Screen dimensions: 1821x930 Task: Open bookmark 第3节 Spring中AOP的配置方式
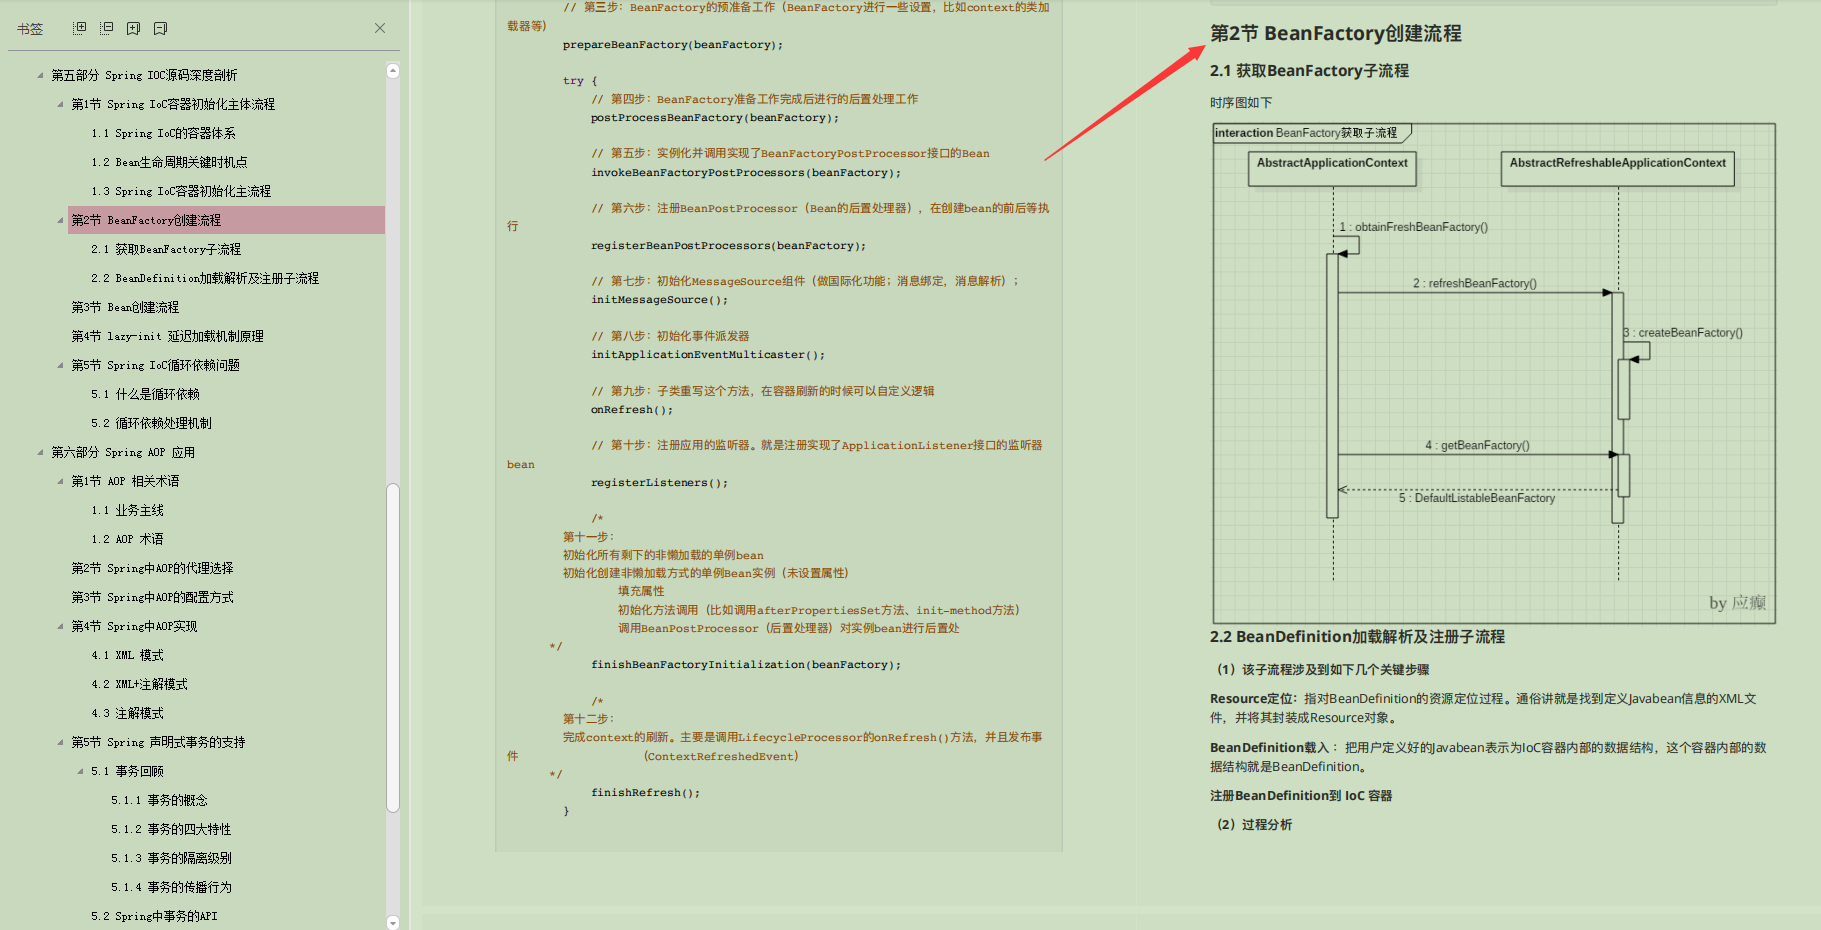pyautogui.click(x=152, y=597)
